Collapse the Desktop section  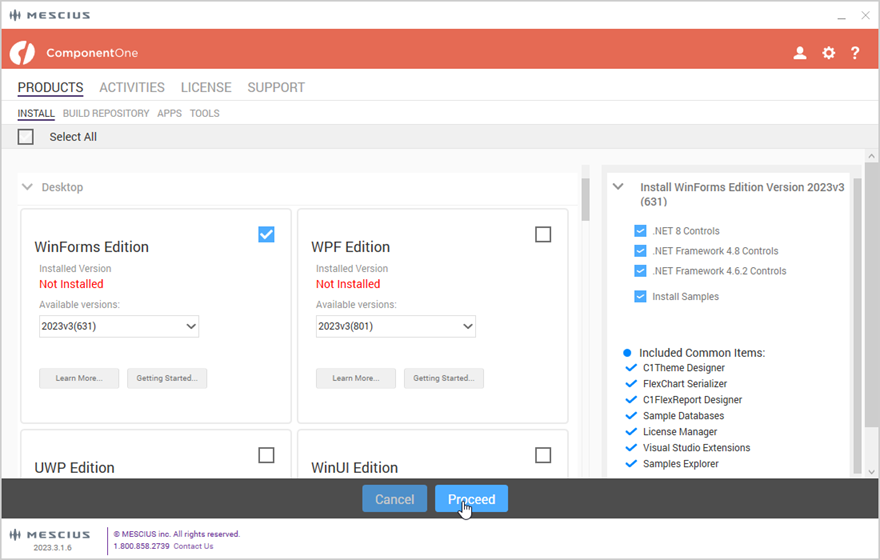(28, 187)
